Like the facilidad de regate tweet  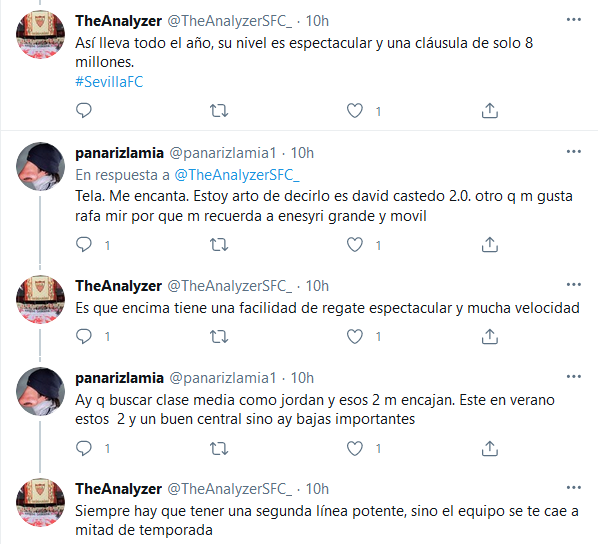(x=355, y=336)
